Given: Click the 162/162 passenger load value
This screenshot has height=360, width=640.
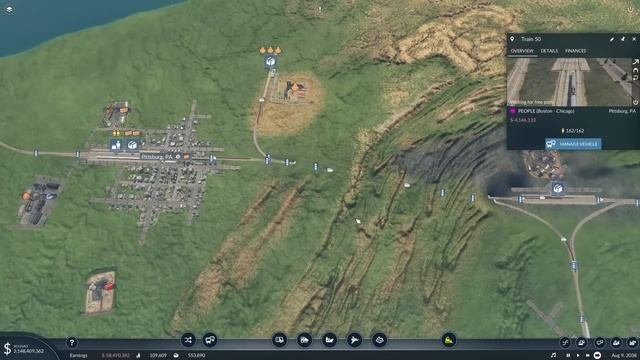Looking at the screenshot, I should pyautogui.click(x=575, y=131).
